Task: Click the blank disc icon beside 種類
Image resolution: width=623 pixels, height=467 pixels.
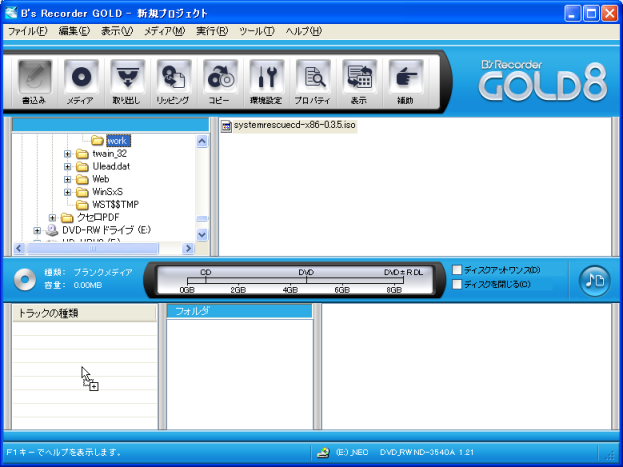Action: click(25, 280)
